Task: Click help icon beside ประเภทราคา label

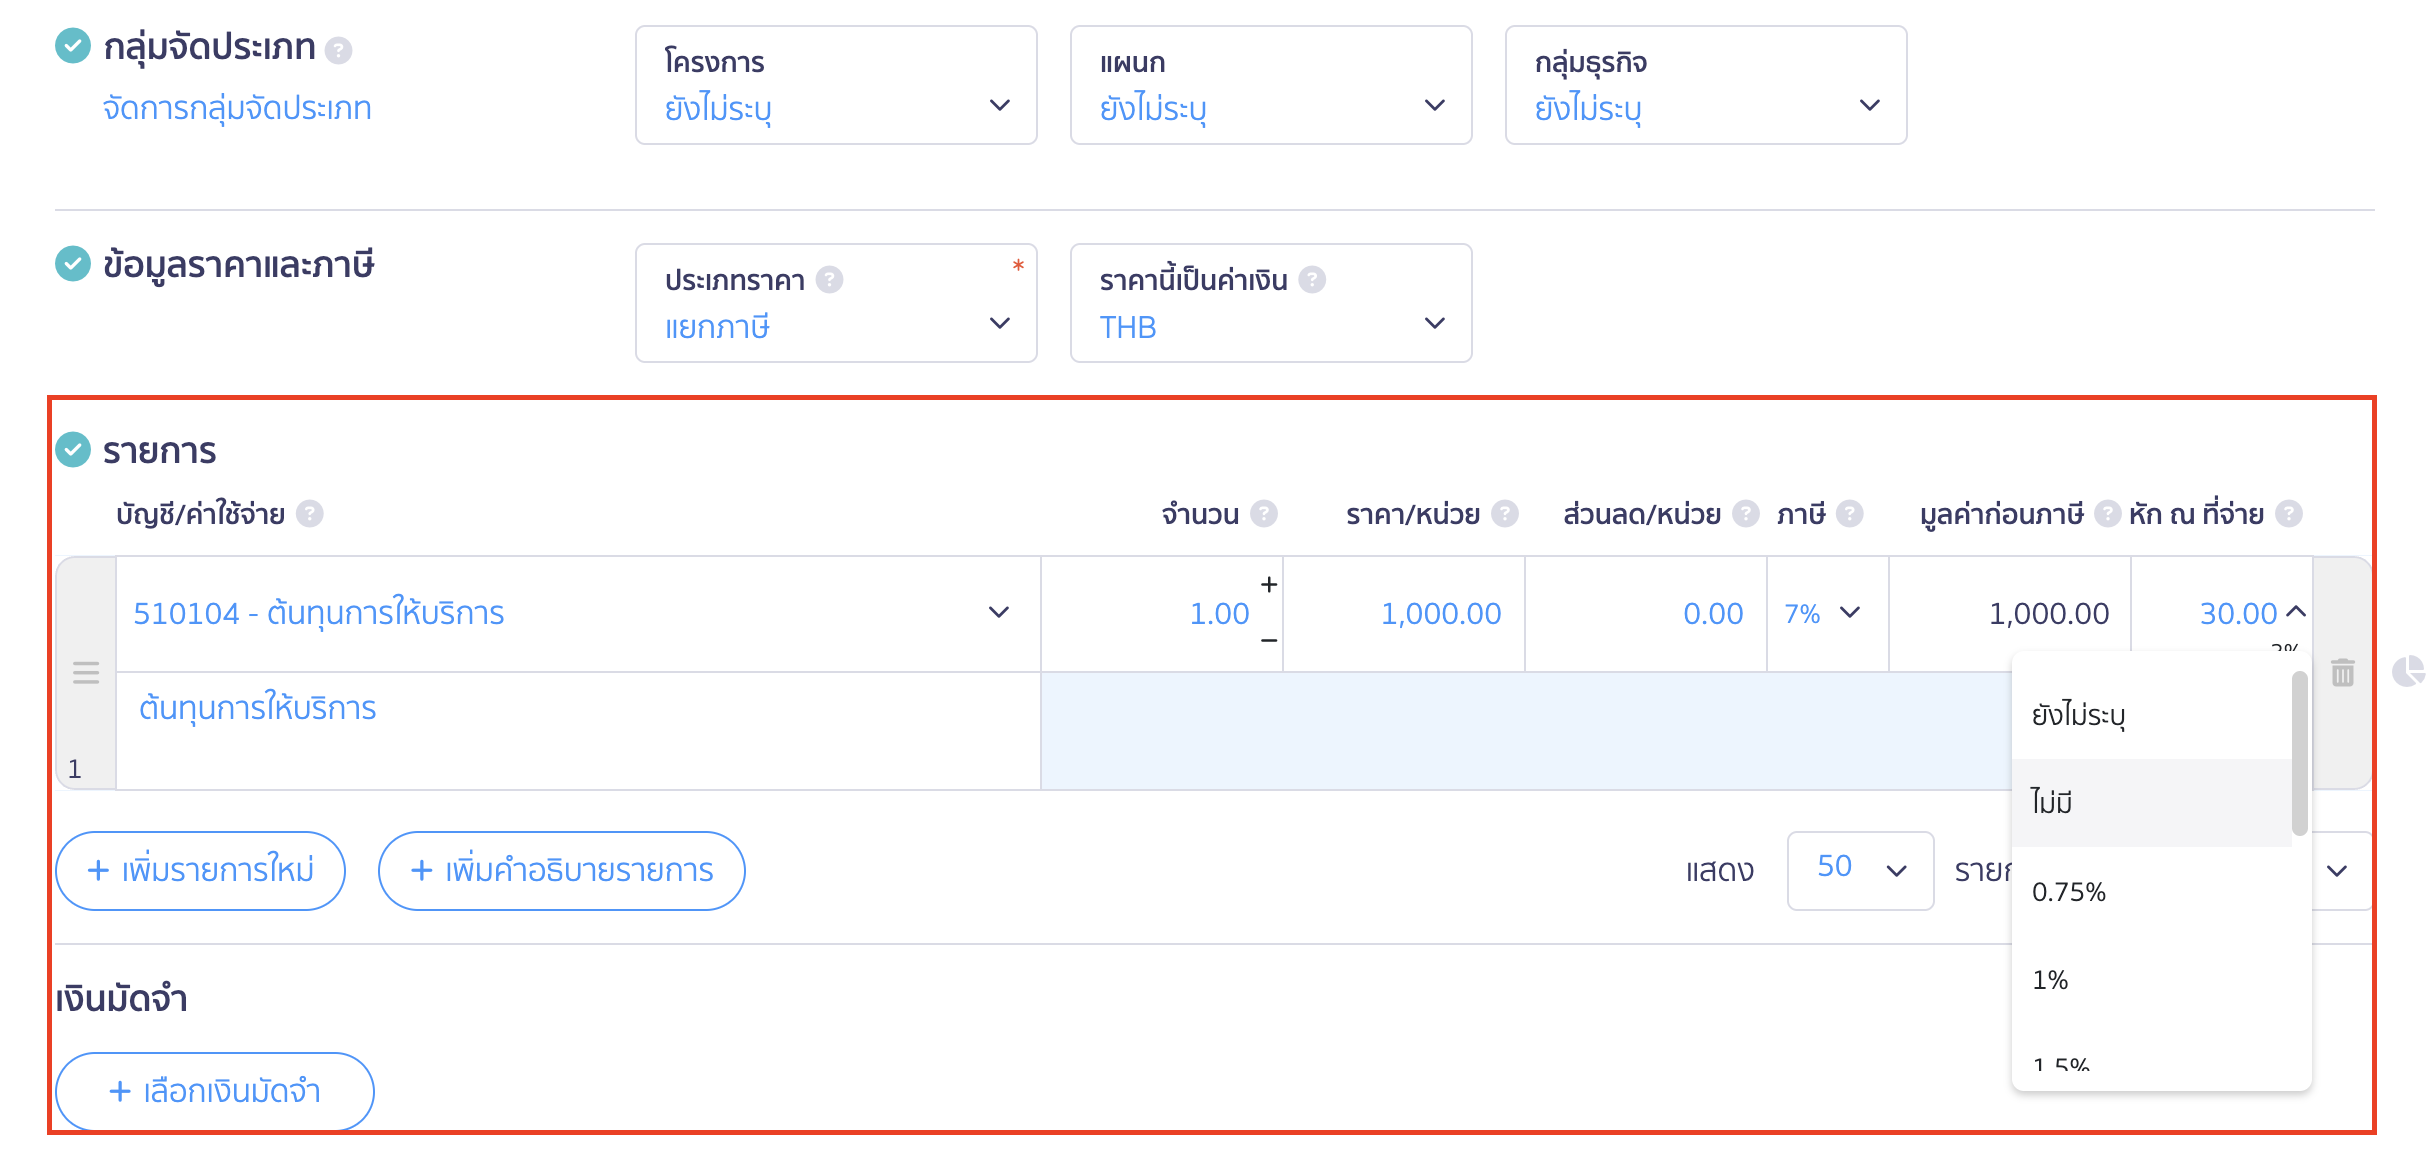Action: [829, 280]
